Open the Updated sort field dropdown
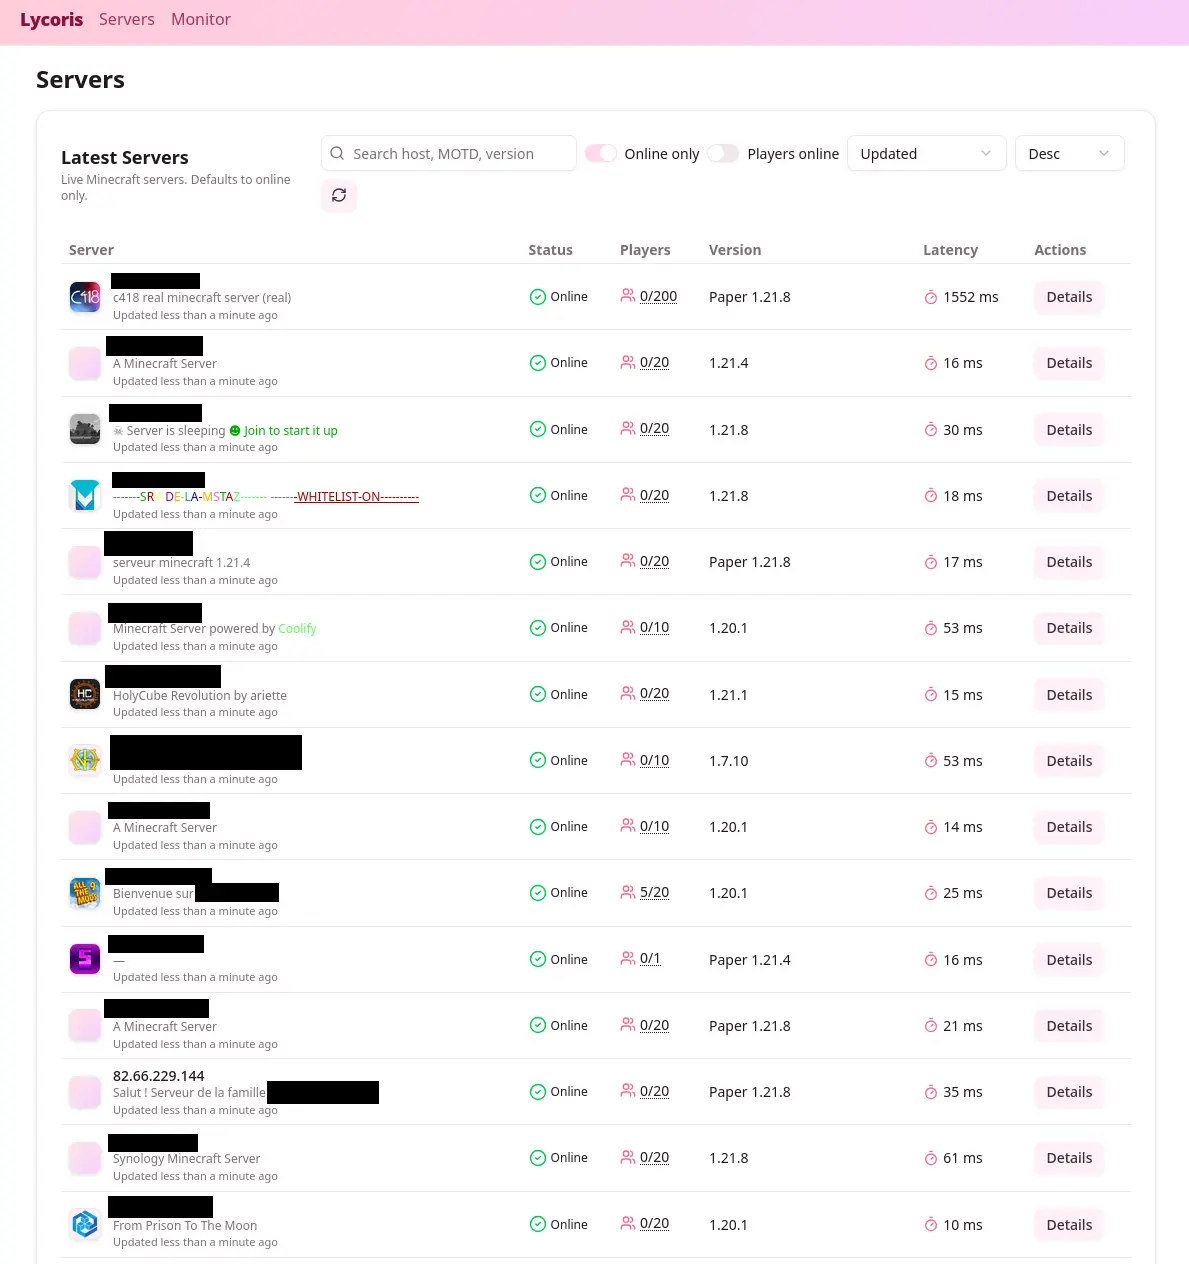The height and width of the screenshot is (1264, 1189). pos(926,154)
